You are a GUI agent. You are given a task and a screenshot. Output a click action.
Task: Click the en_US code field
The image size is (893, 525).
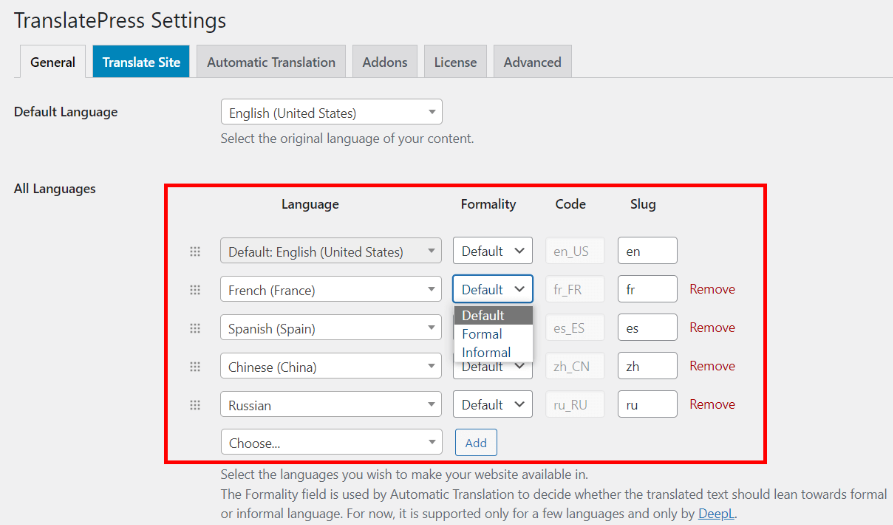point(575,251)
